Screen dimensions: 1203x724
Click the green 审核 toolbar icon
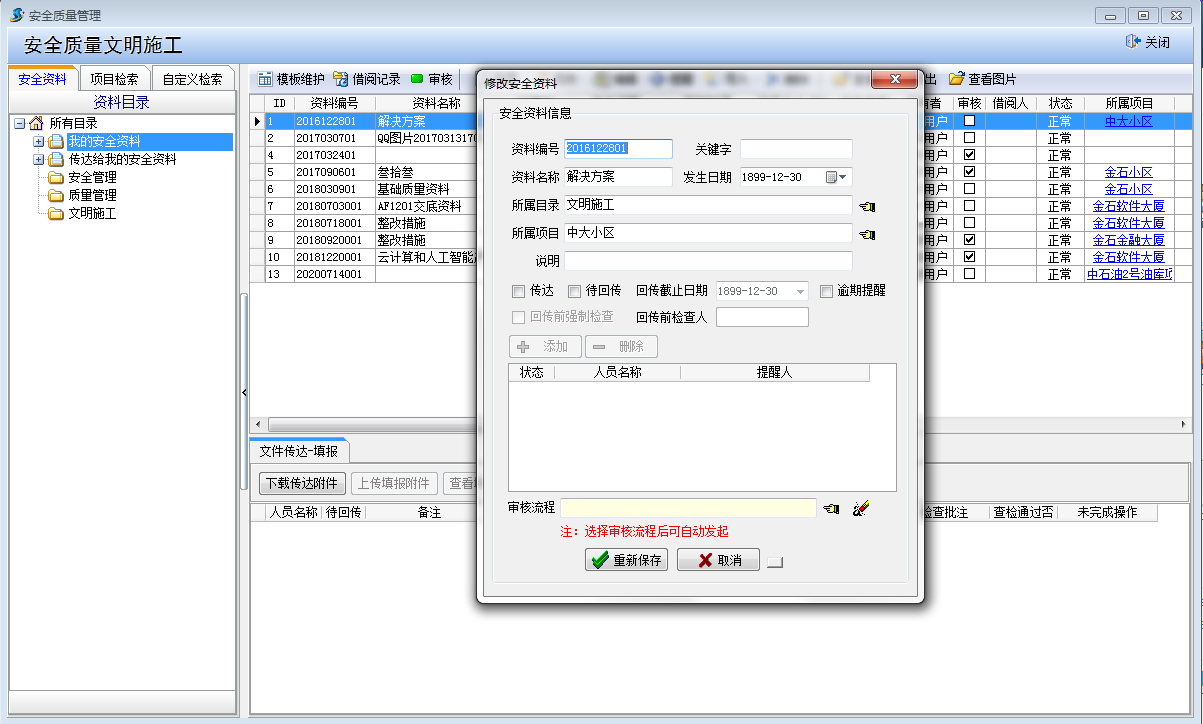(417, 79)
